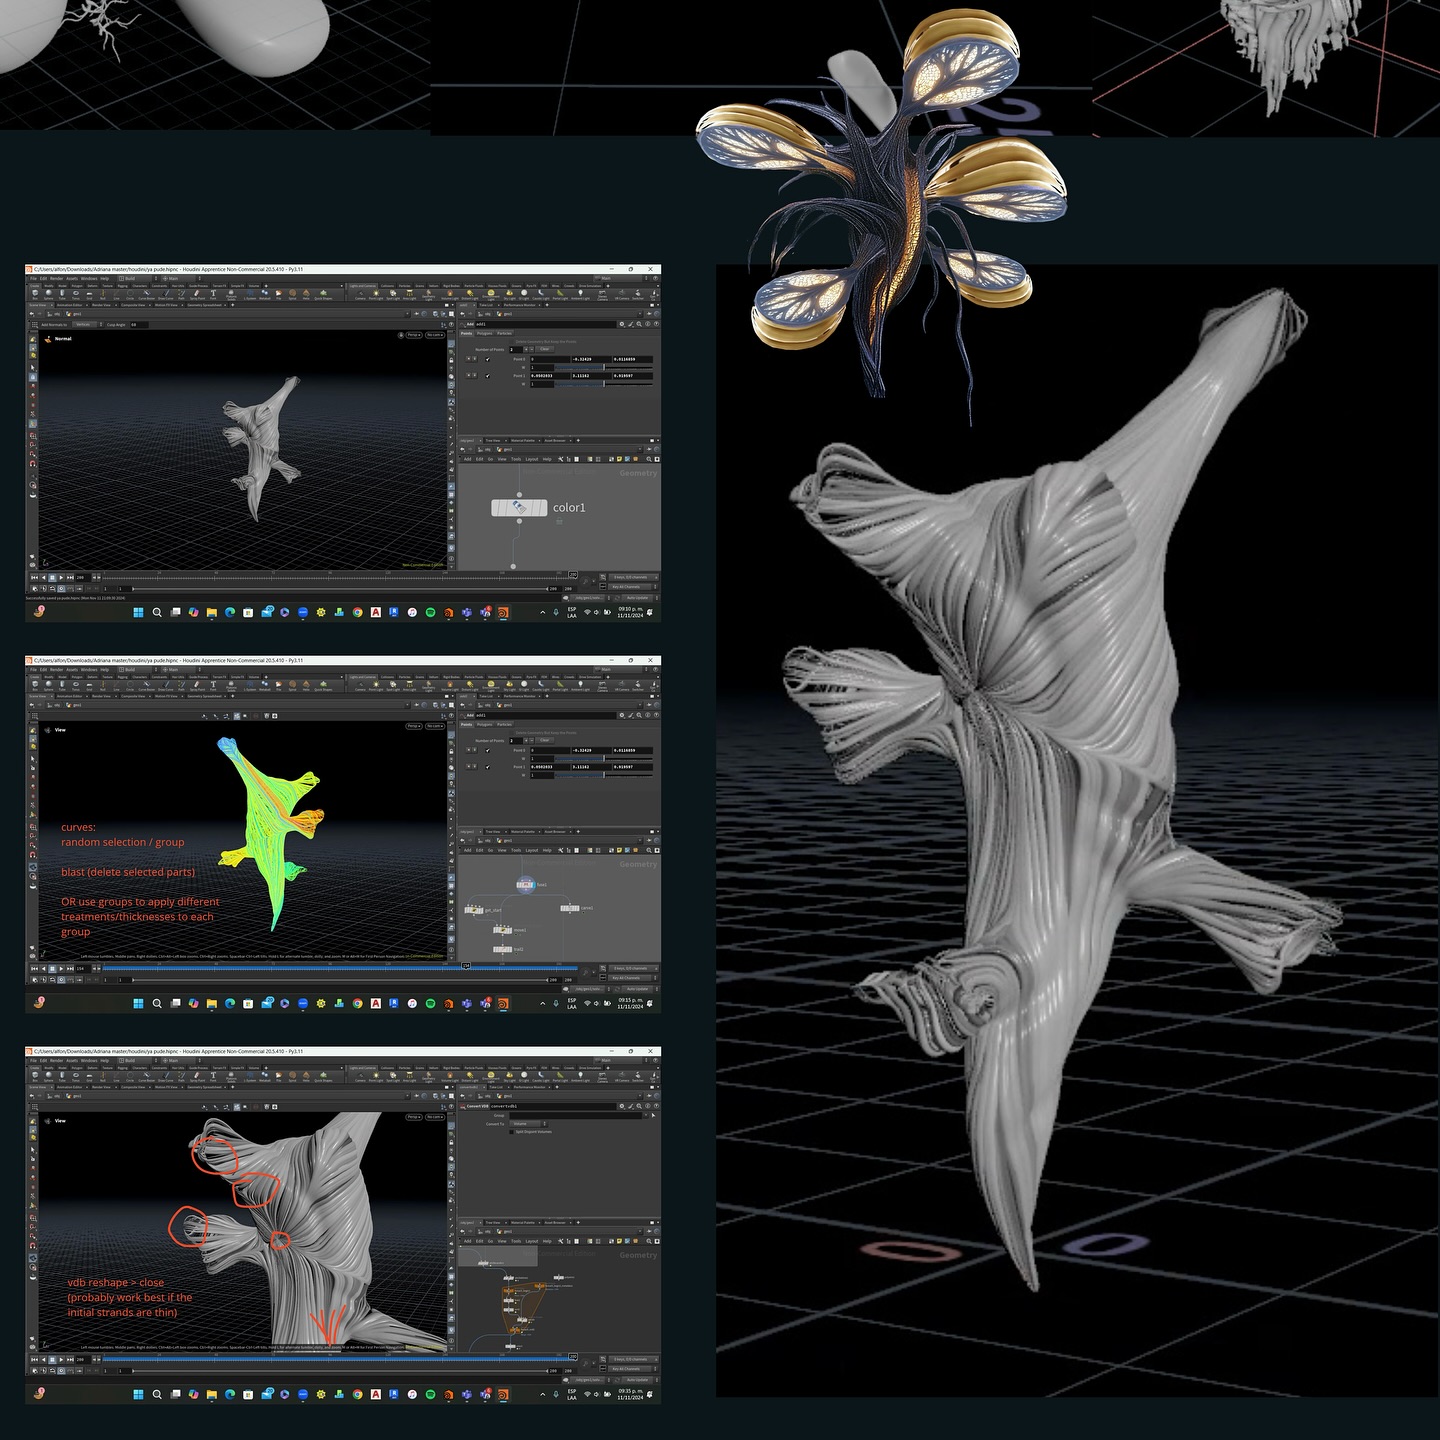This screenshot has width=1440, height=1440.
Task: Switch to Particles tab in middle Houdini window
Action: pyautogui.click(x=504, y=724)
